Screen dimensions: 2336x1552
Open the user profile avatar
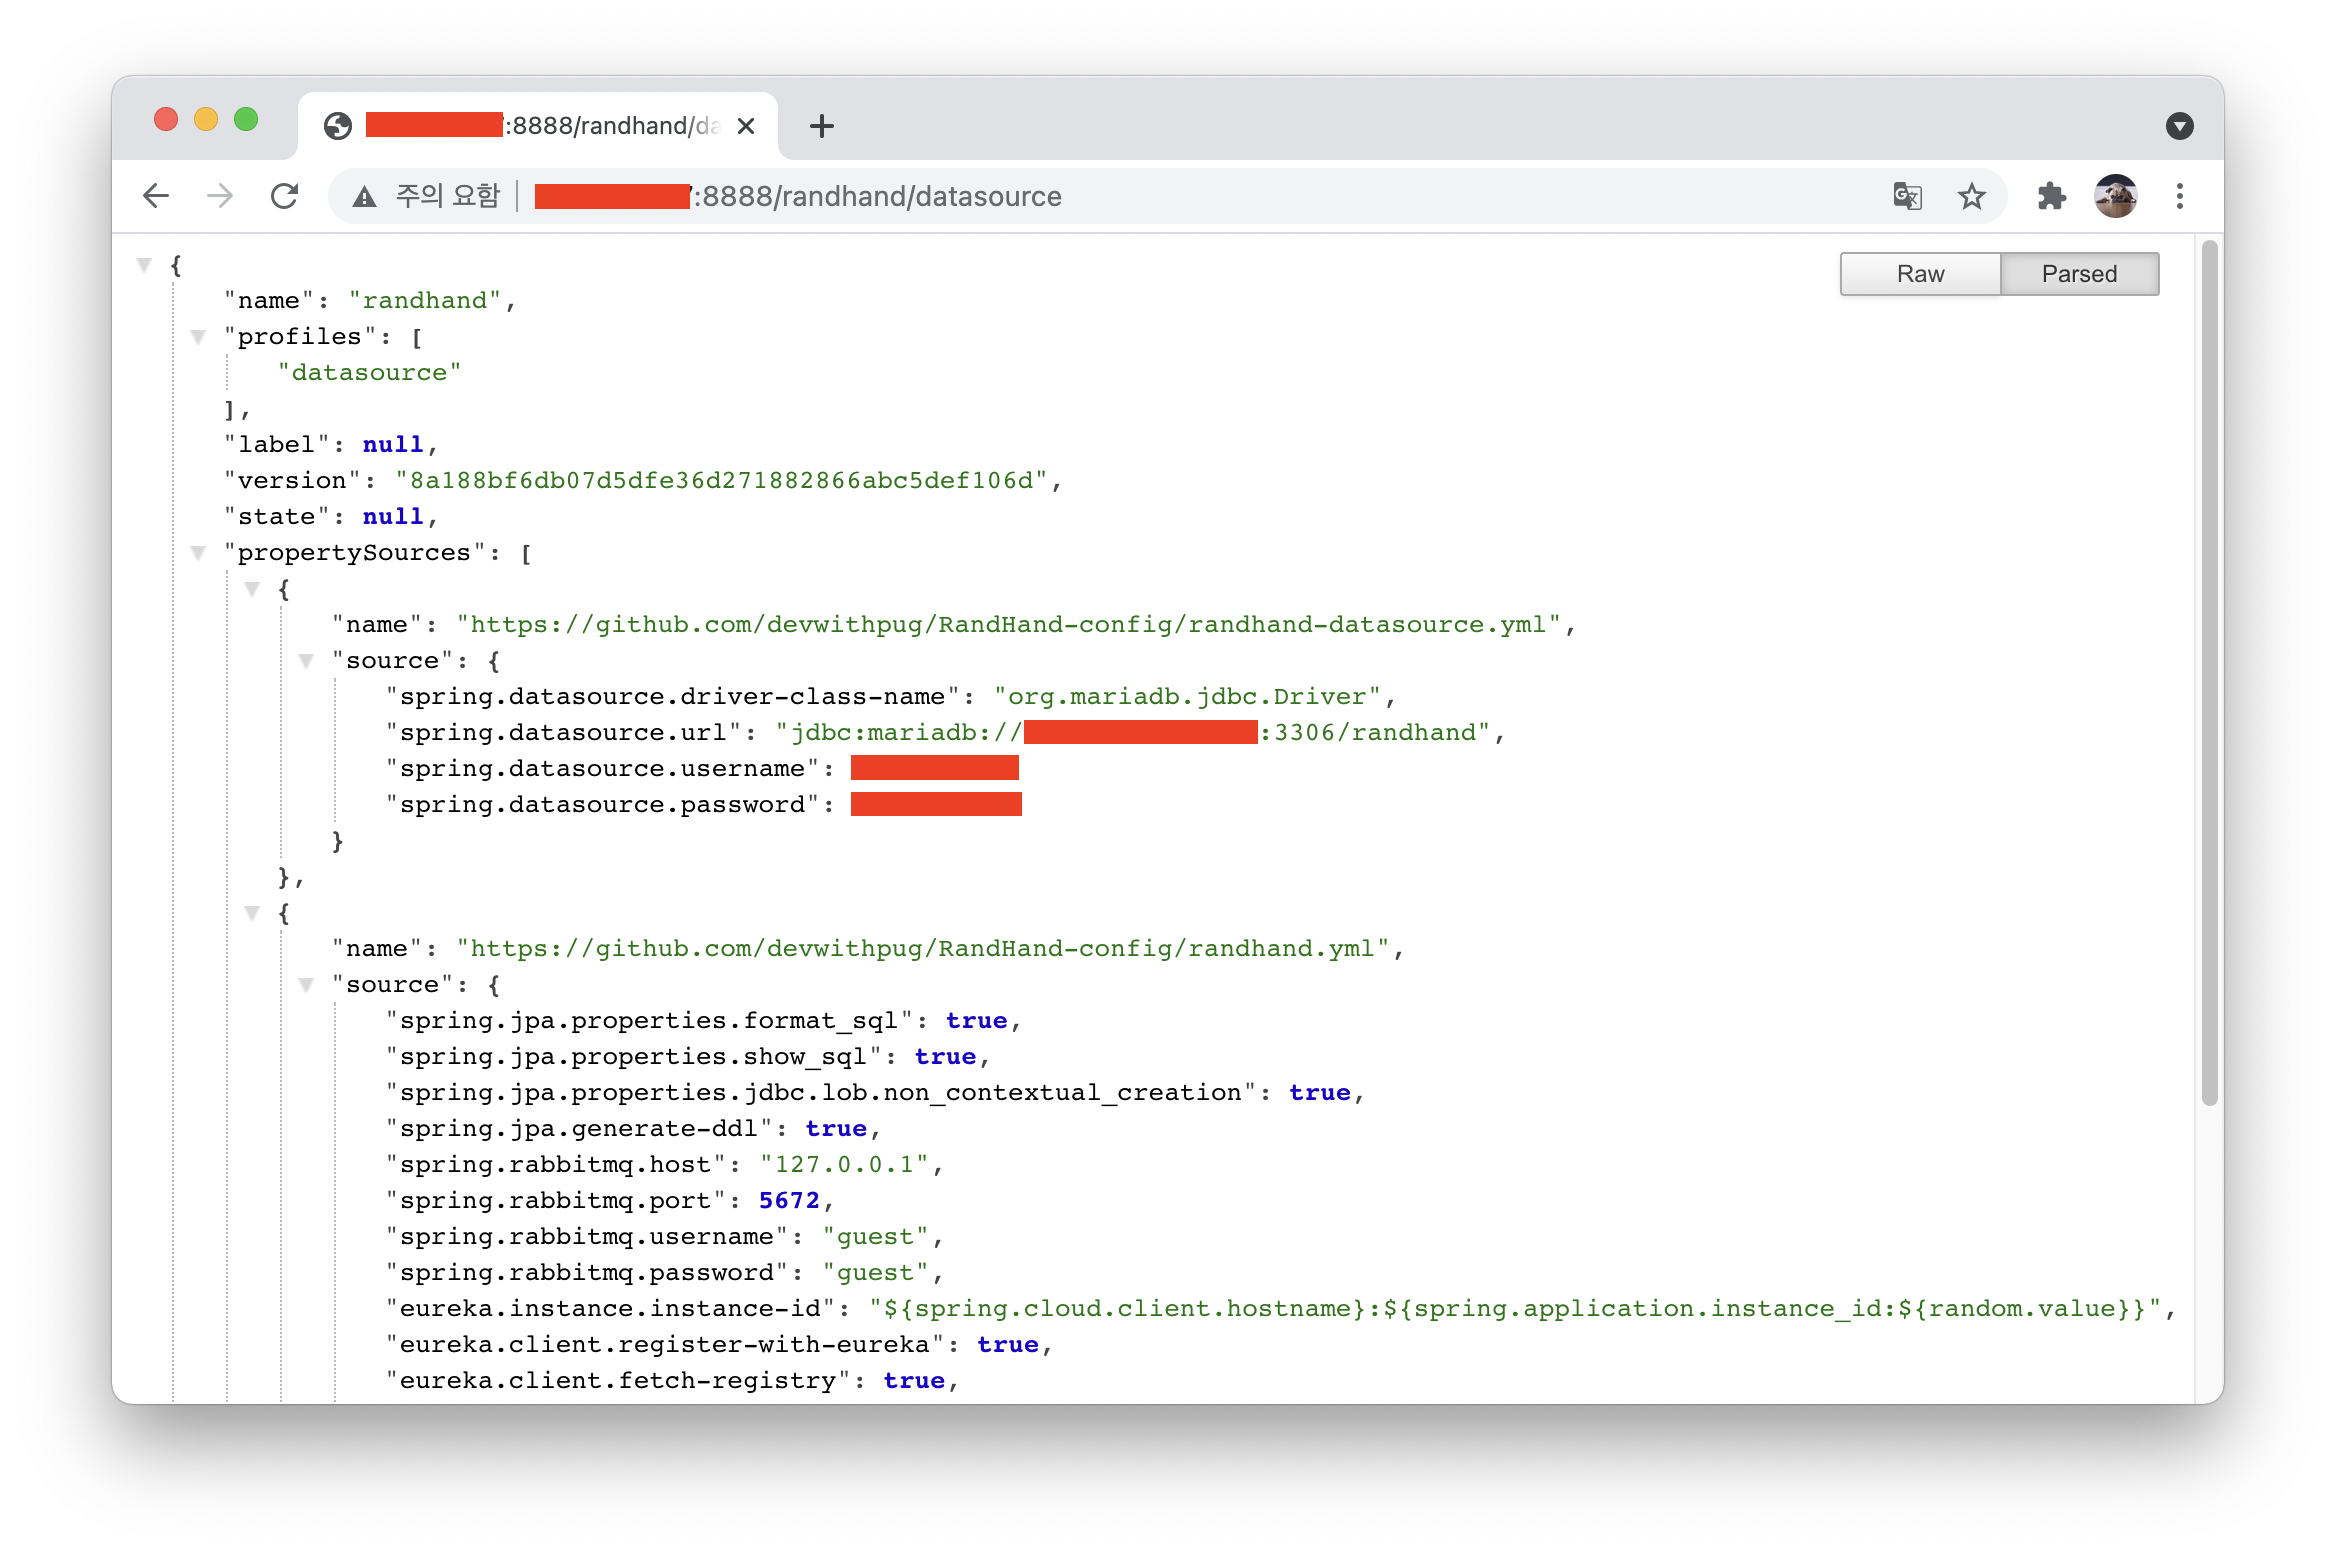click(x=2115, y=196)
